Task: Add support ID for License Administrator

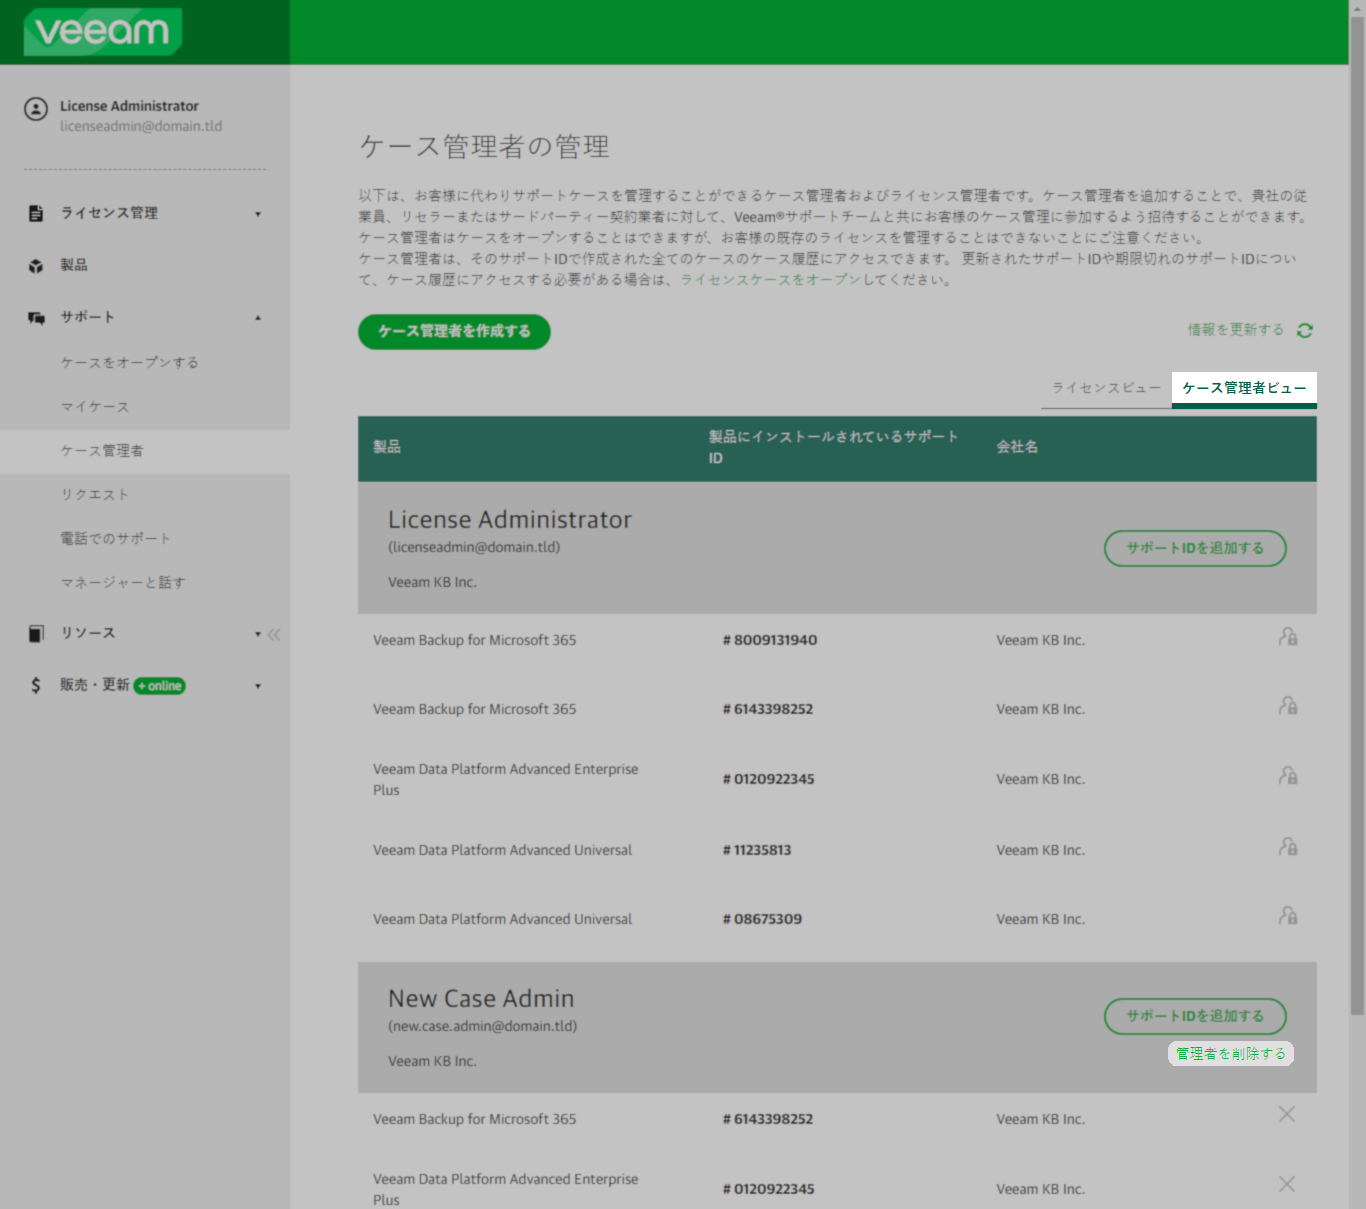Action: (x=1195, y=548)
